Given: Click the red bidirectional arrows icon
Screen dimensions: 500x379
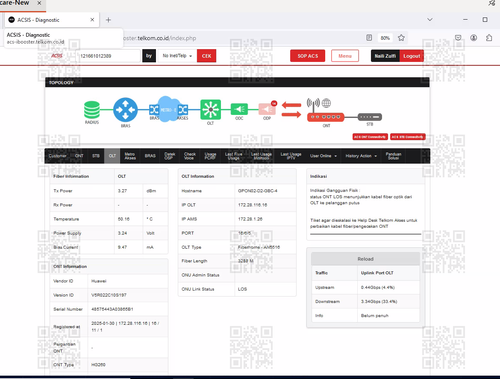Looking at the screenshot, I should click(x=291, y=110).
